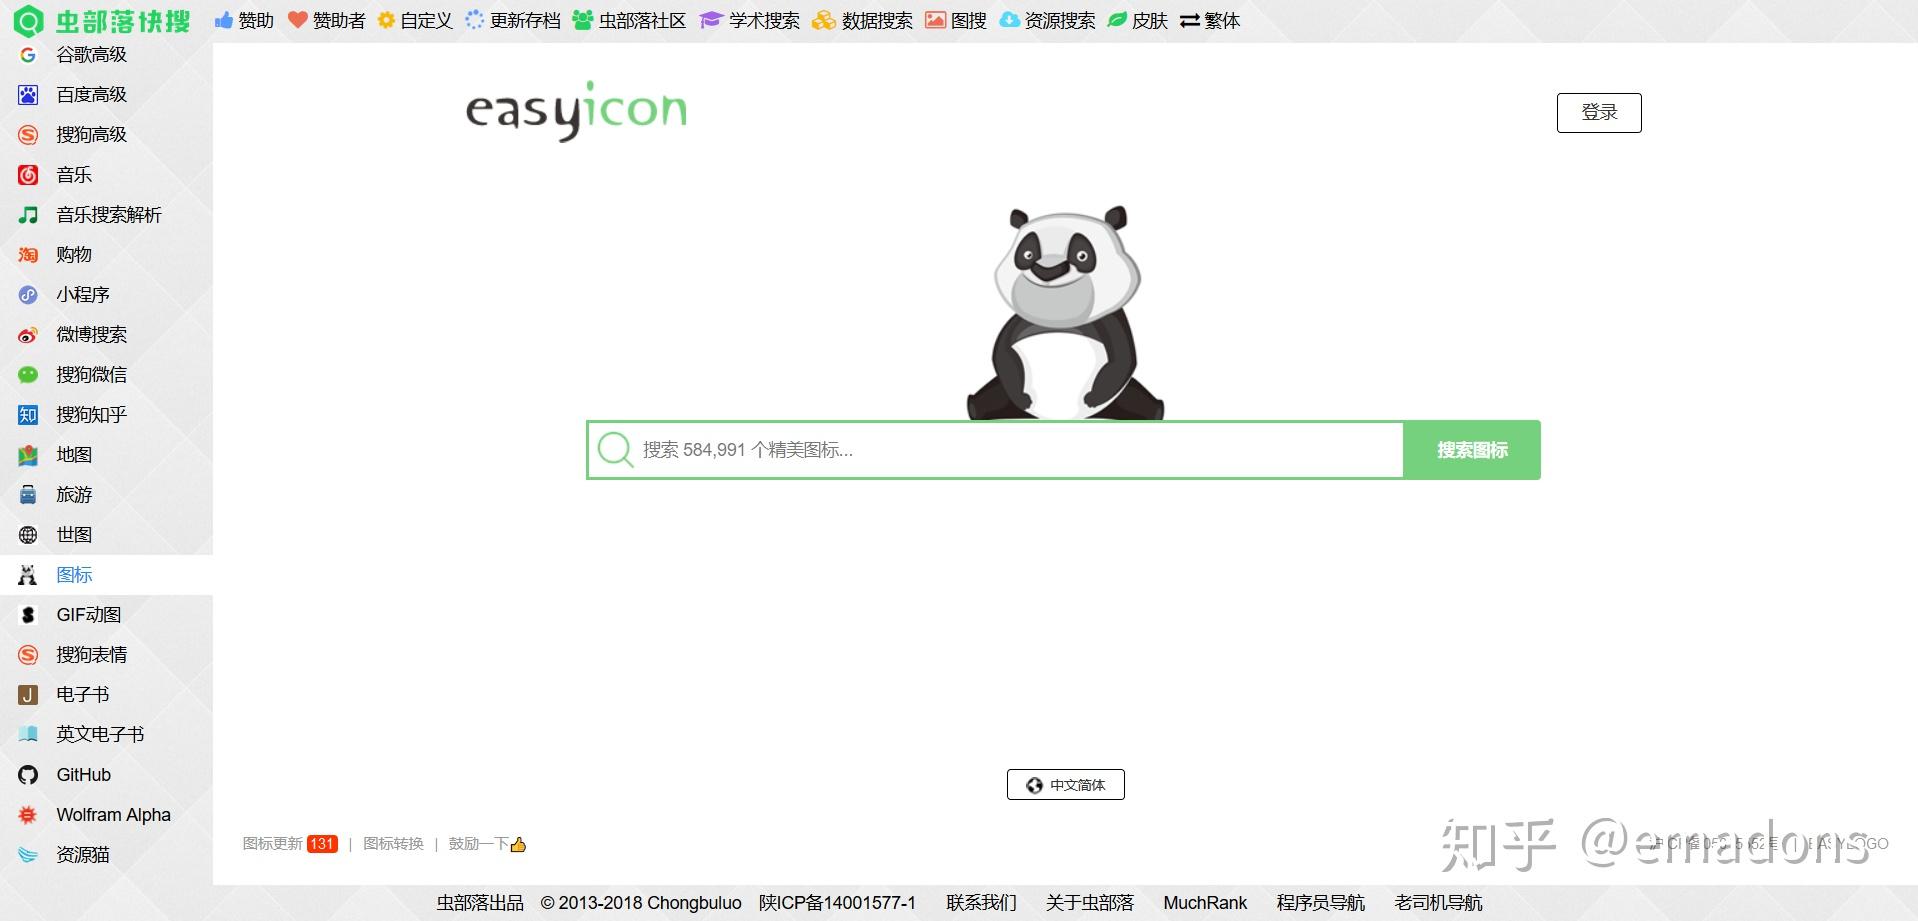Open the 联系我们 footer link
The height and width of the screenshot is (921, 1918).
[981, 903]
